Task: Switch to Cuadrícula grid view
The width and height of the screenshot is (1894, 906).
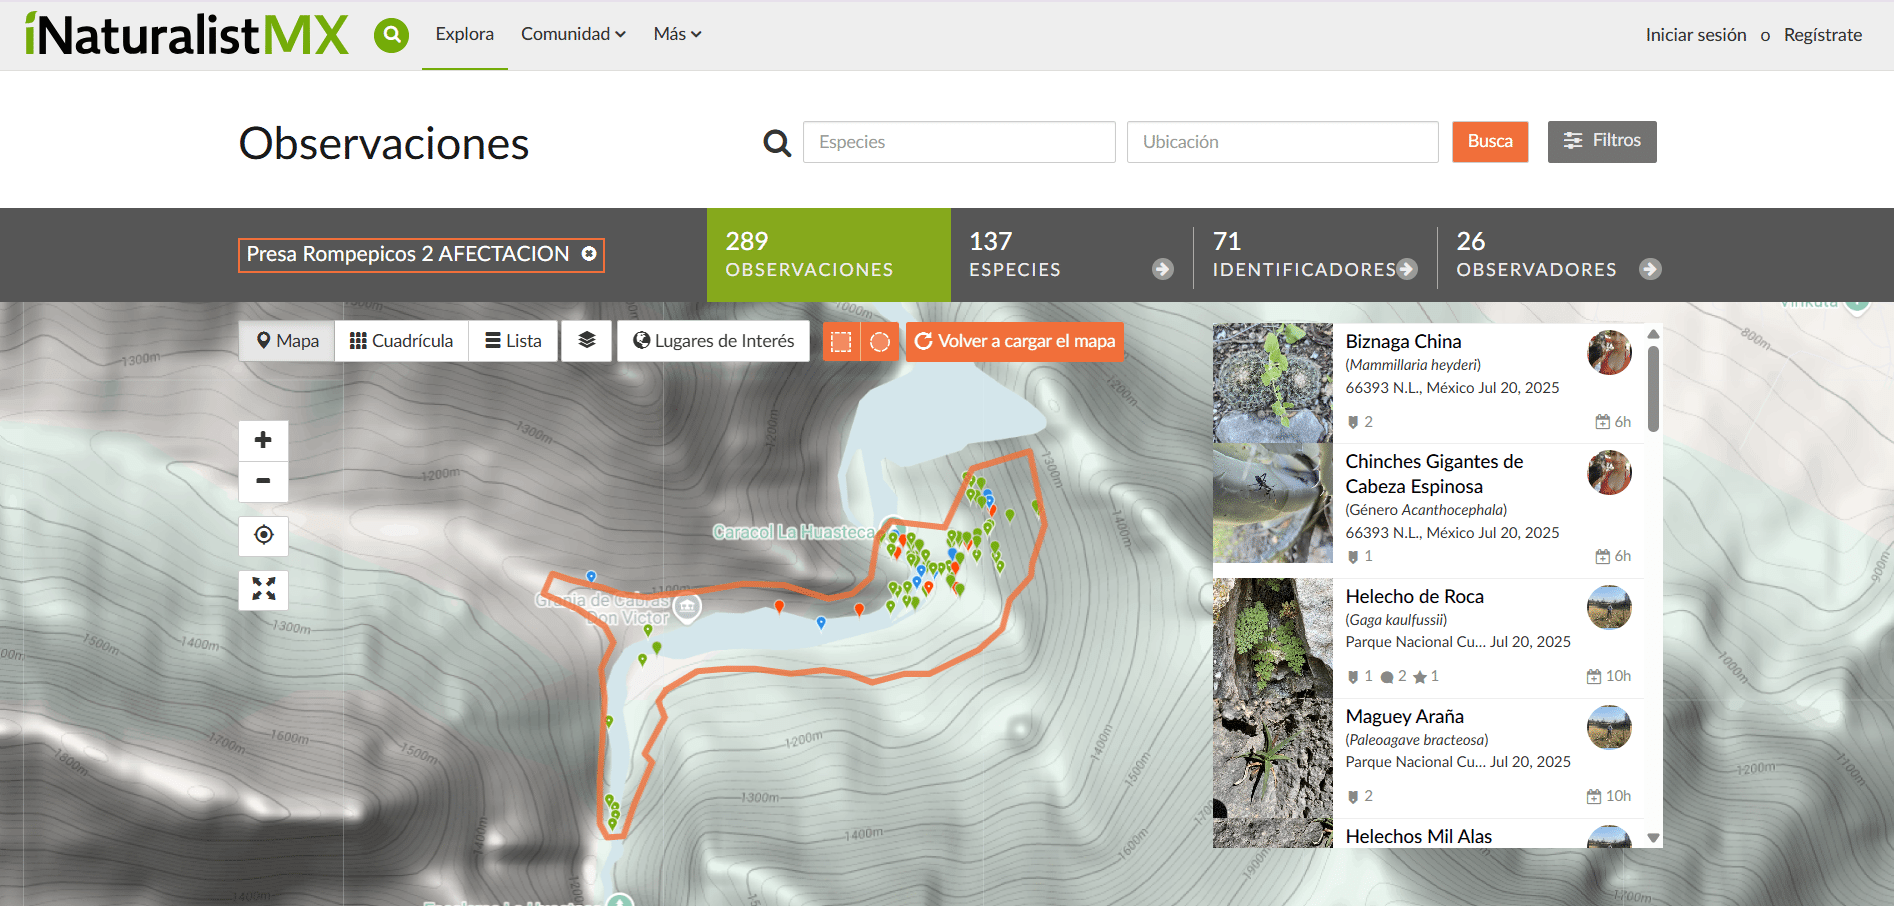Action: (401, 341)
